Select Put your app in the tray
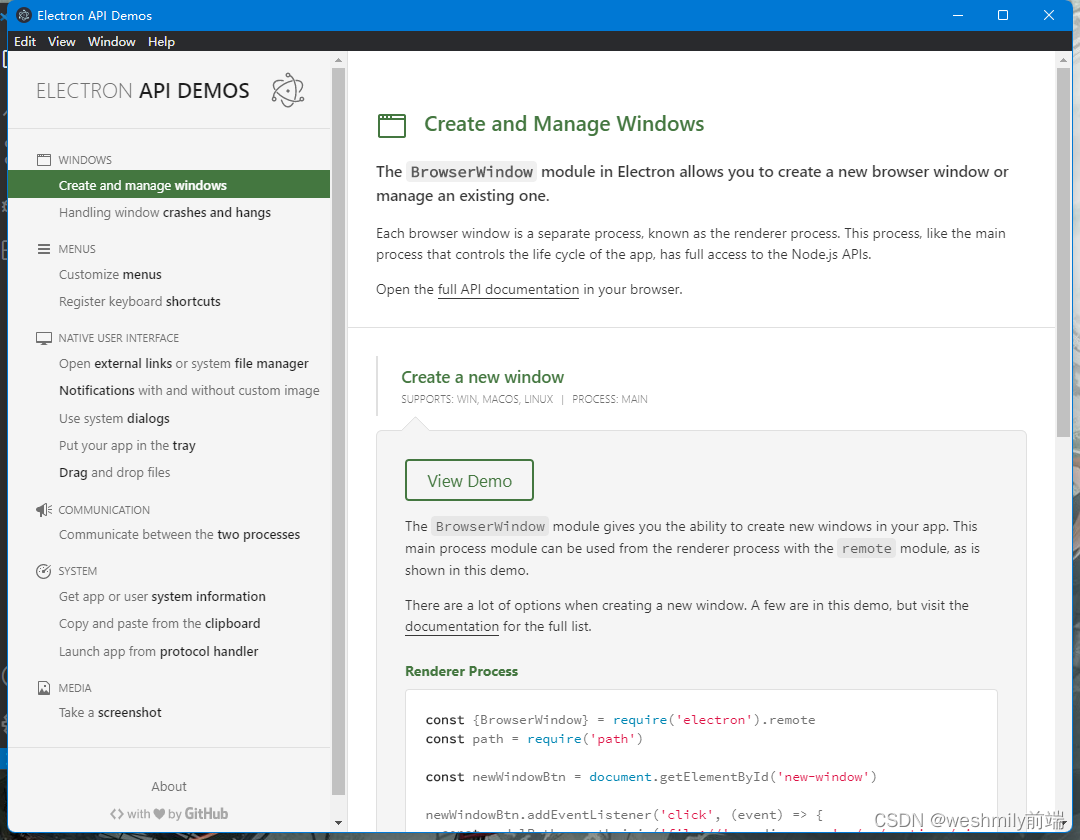The height and width of the screenshot is (840, 1080). tap(127, 445)
